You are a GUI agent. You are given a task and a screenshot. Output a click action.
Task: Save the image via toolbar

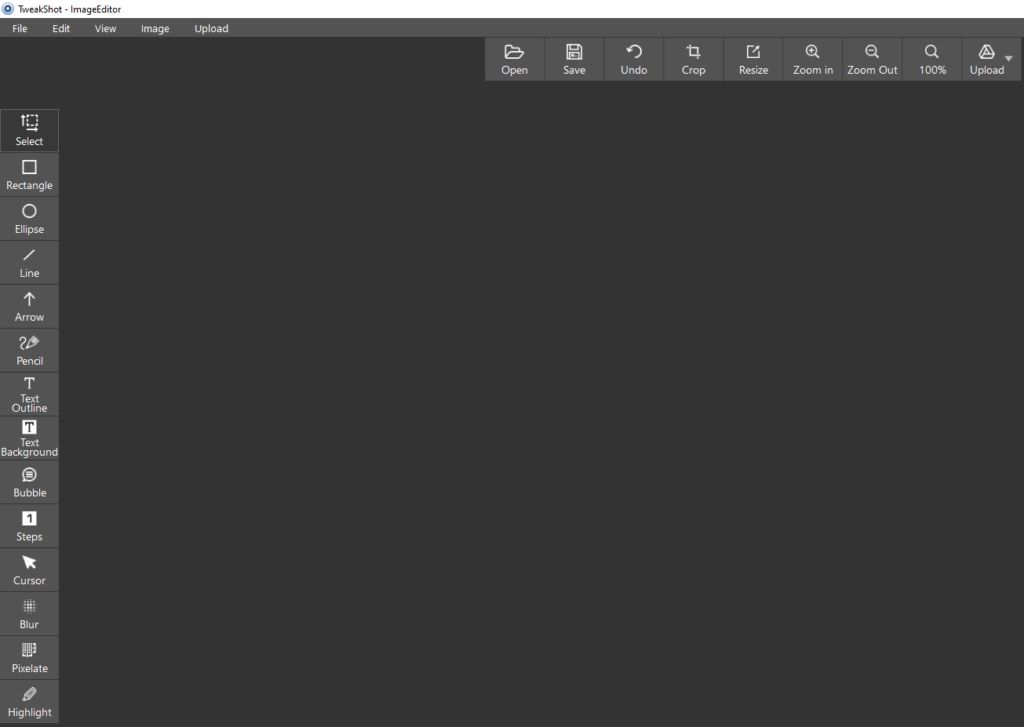[574, 59]
